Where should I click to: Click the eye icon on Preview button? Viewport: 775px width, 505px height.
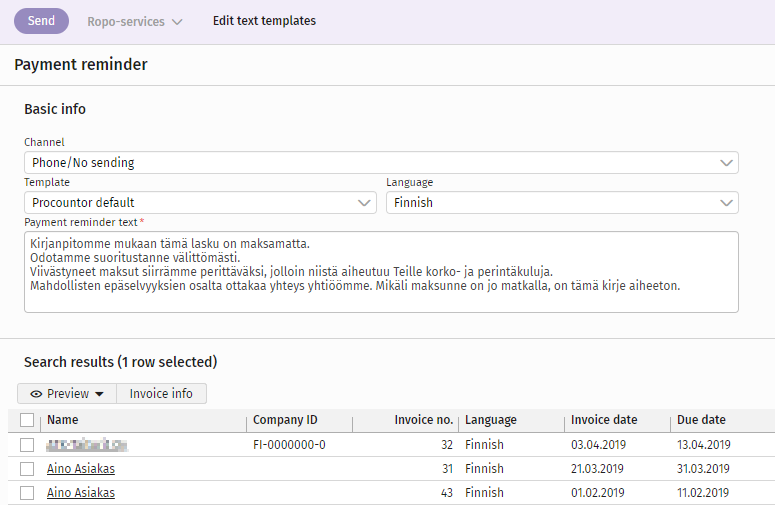[36, 394]
